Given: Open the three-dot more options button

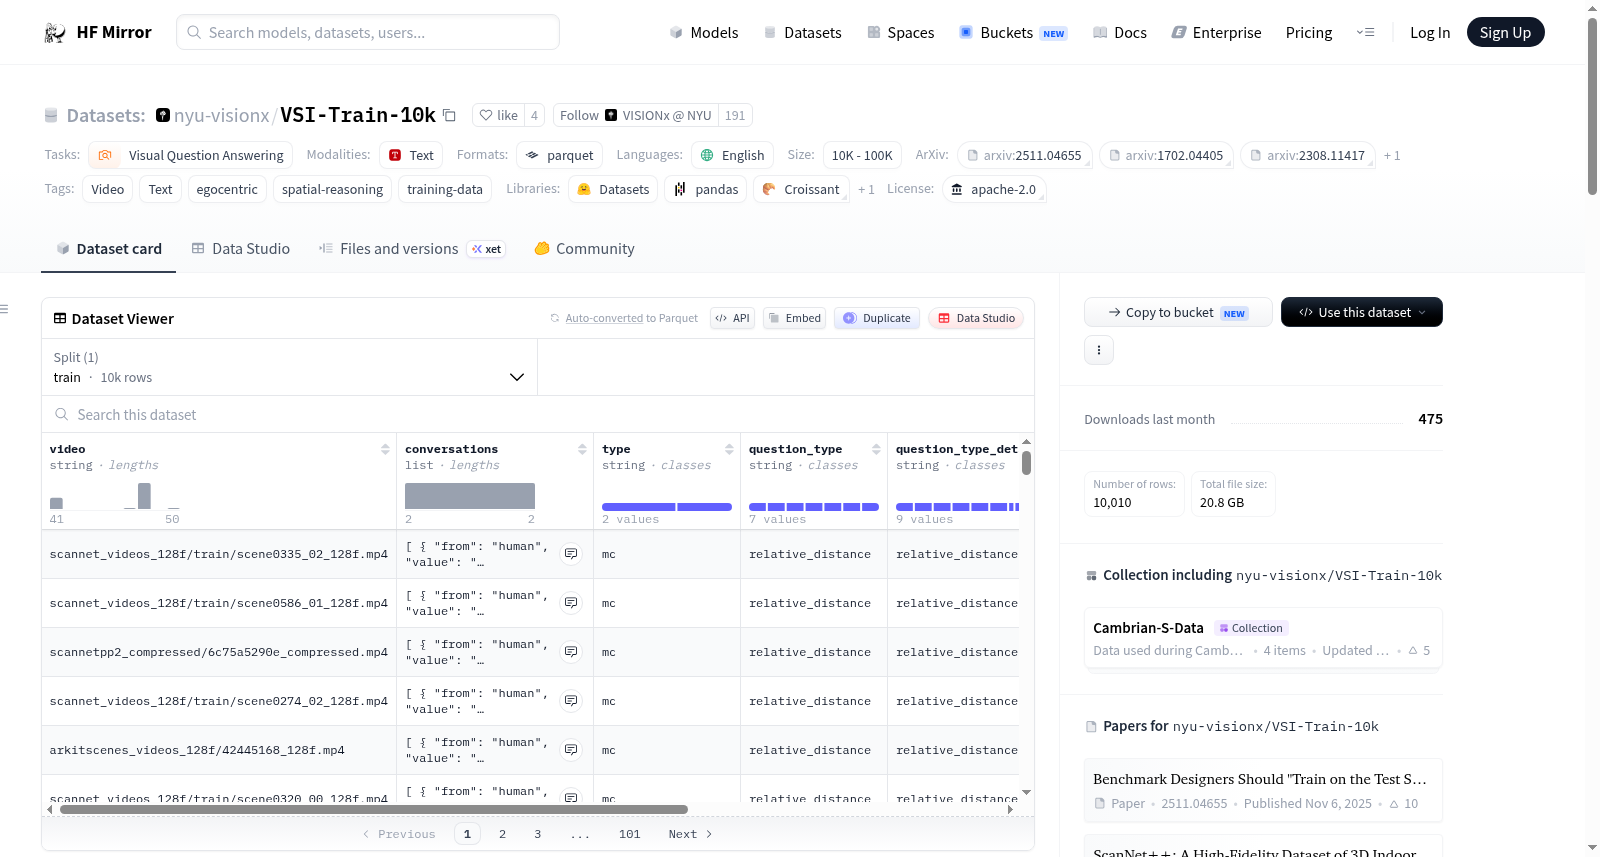Looking at the screenshot, I should pyautogui.click(x=1099, y=350).
